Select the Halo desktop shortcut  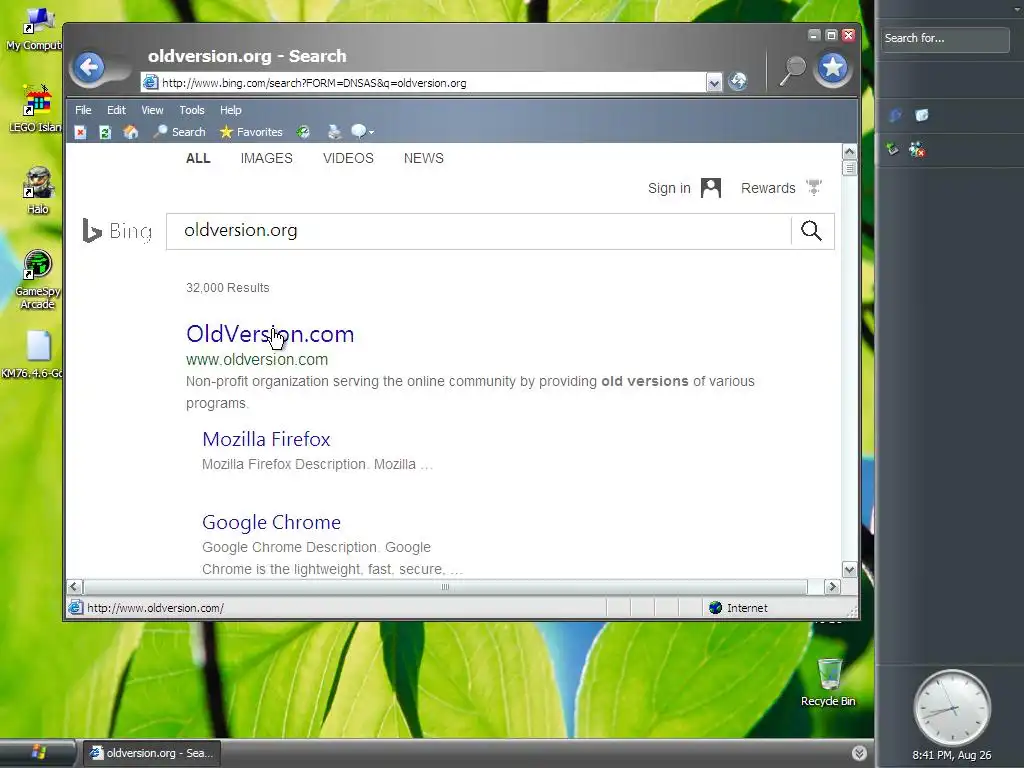click(x=38, y=190)
